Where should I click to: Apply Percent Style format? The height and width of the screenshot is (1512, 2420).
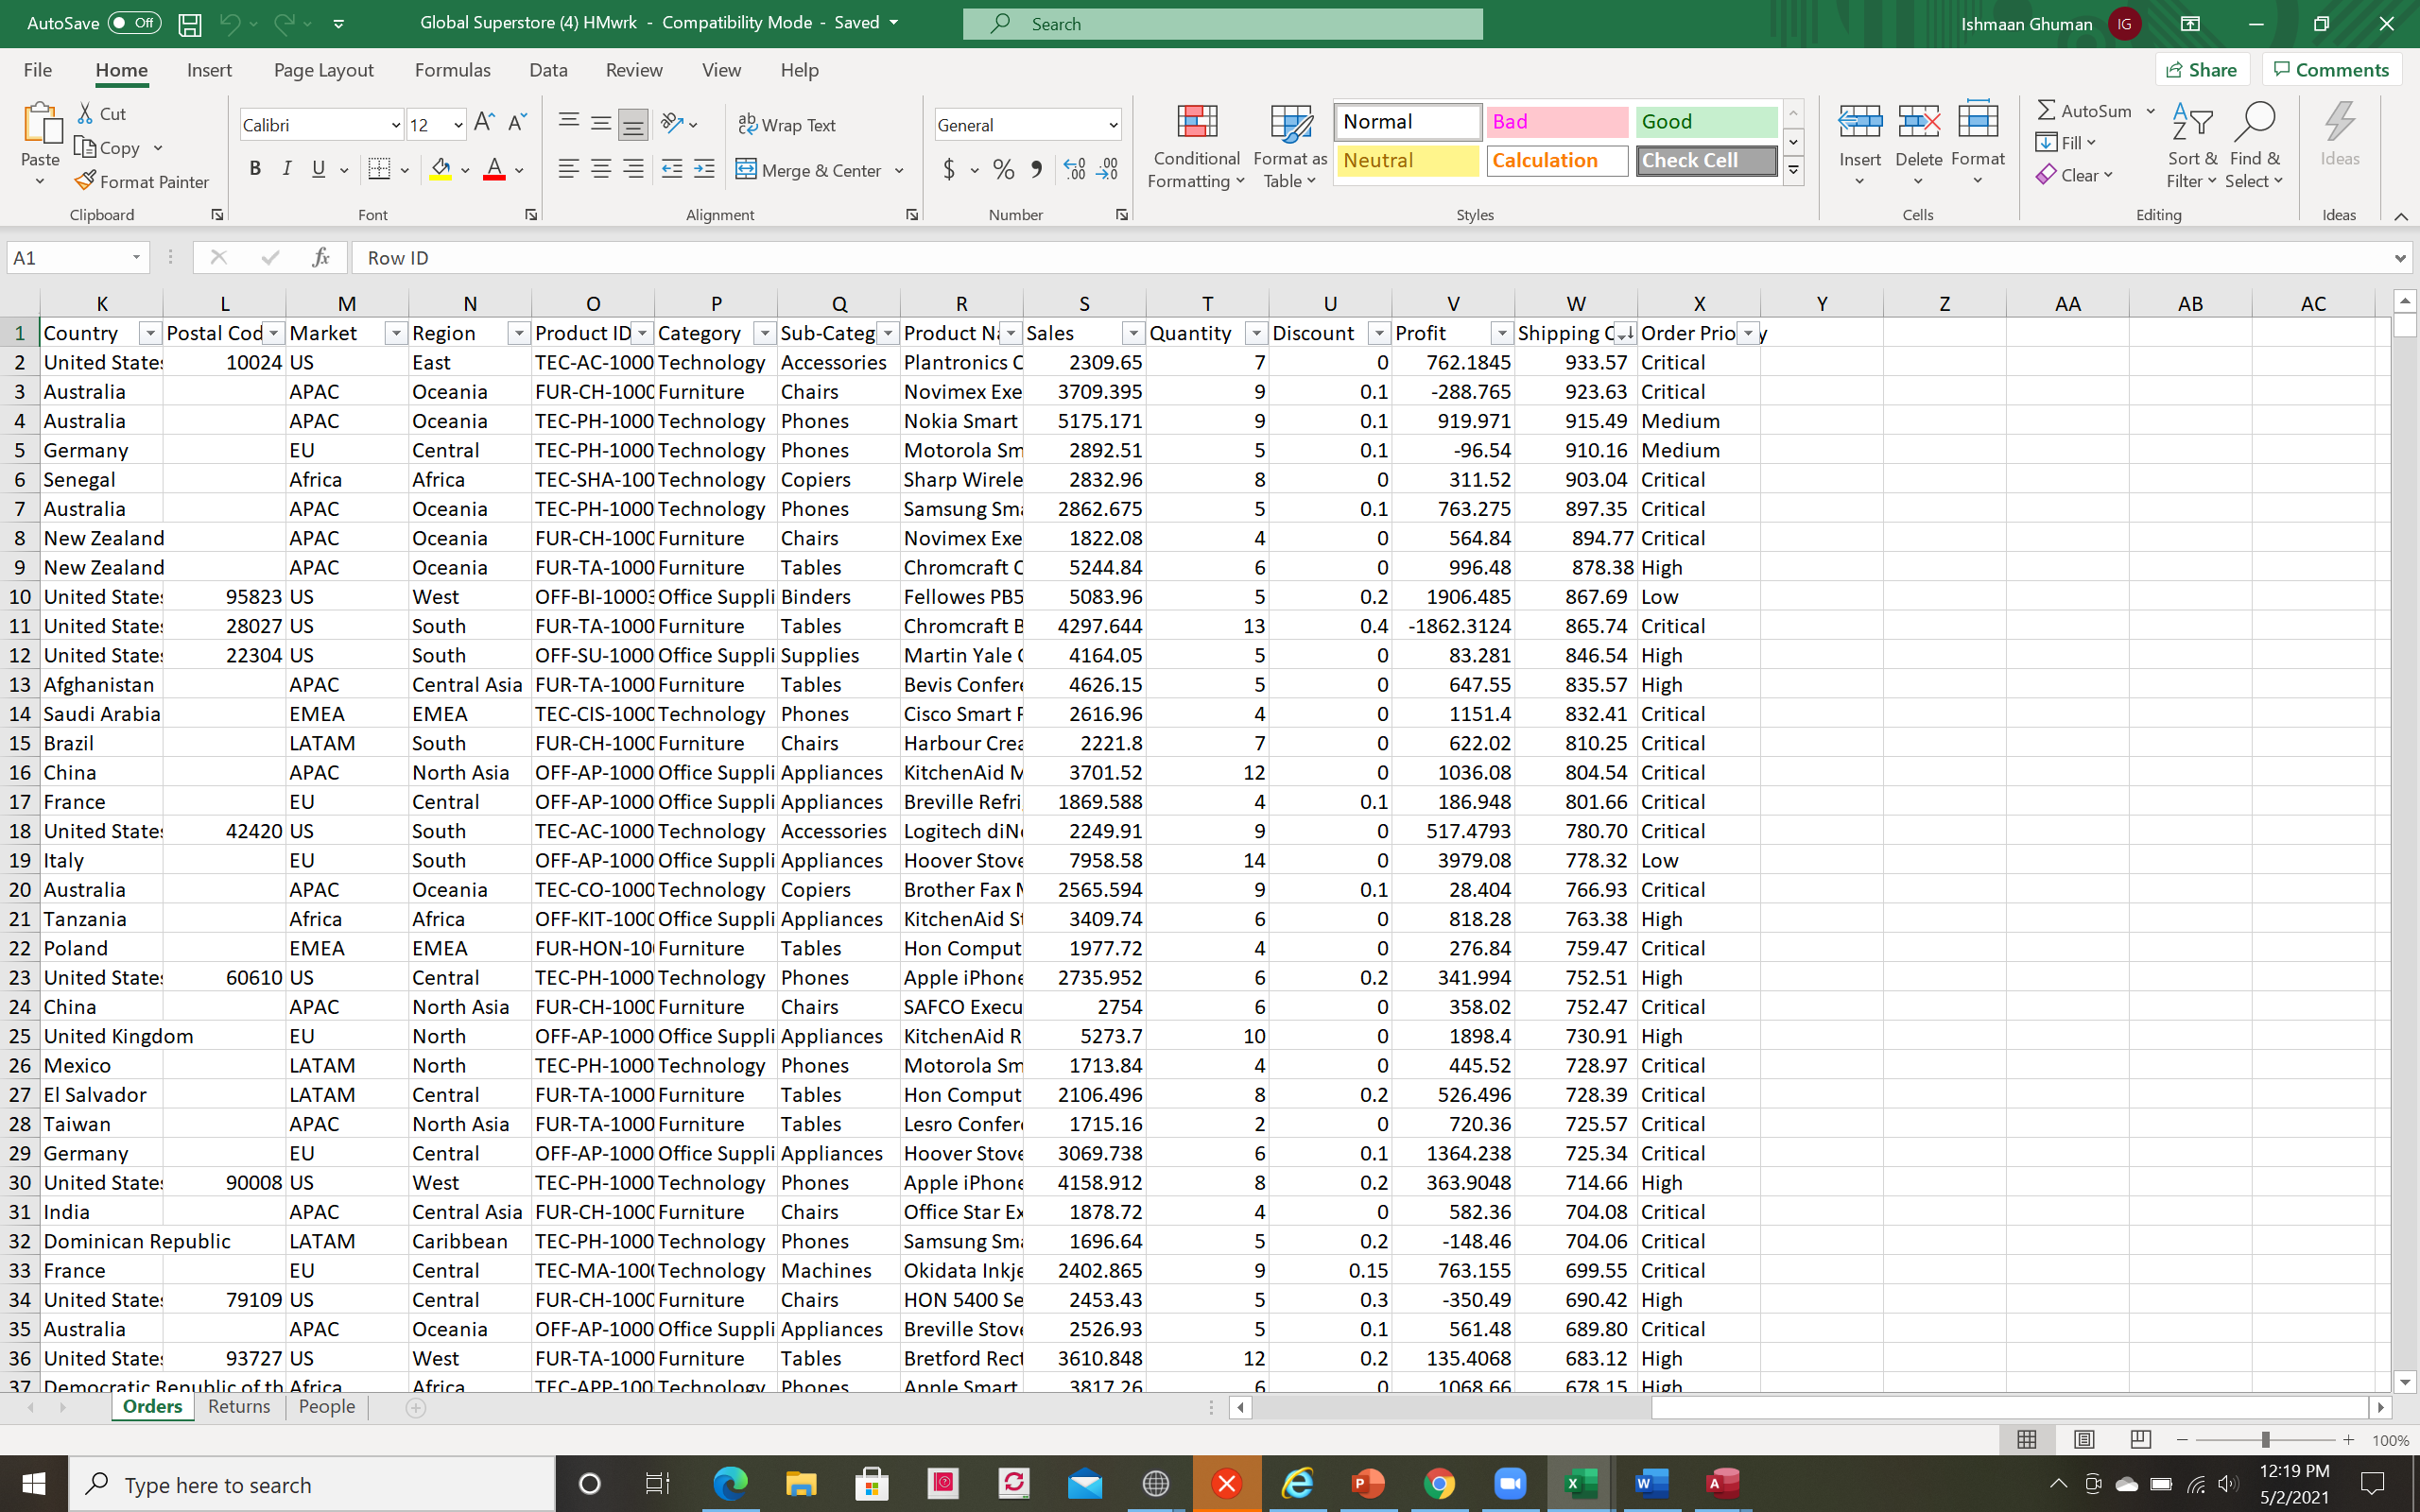click(1003, 169)
